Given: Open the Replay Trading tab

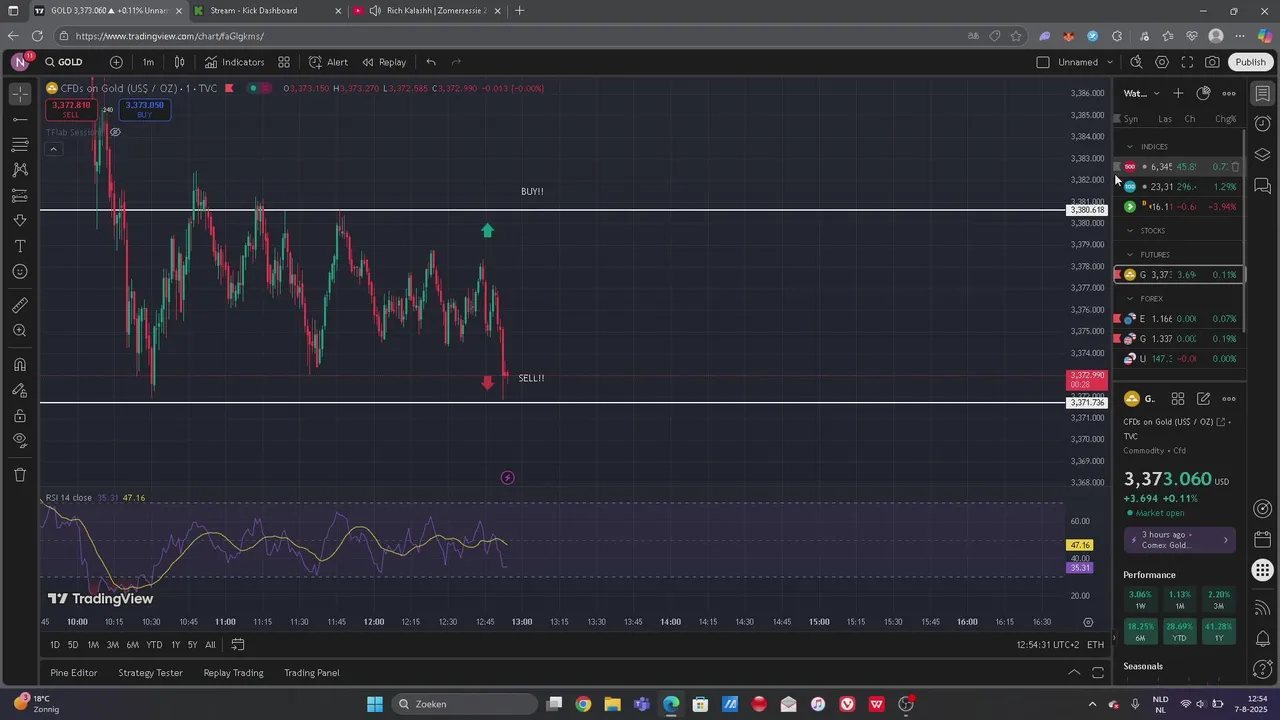Looking at the screenshot, I should (233, 673).
